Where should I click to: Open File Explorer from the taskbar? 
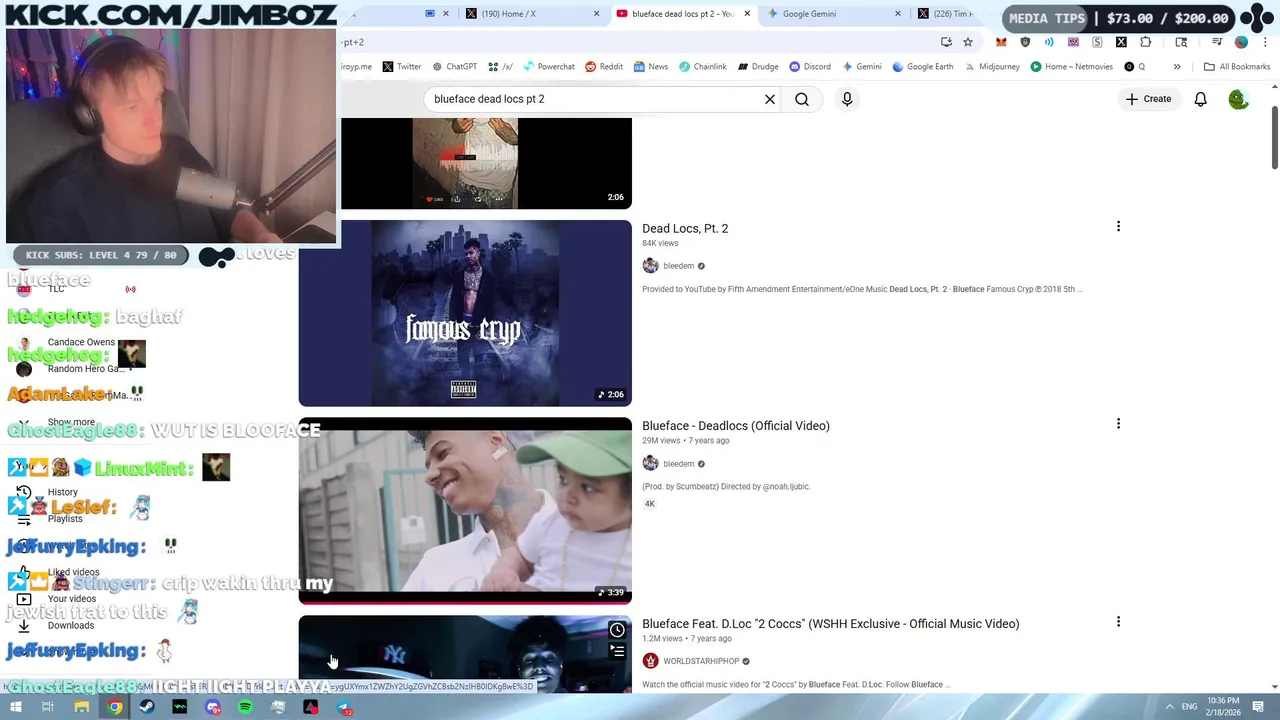(x=81, y=707)
